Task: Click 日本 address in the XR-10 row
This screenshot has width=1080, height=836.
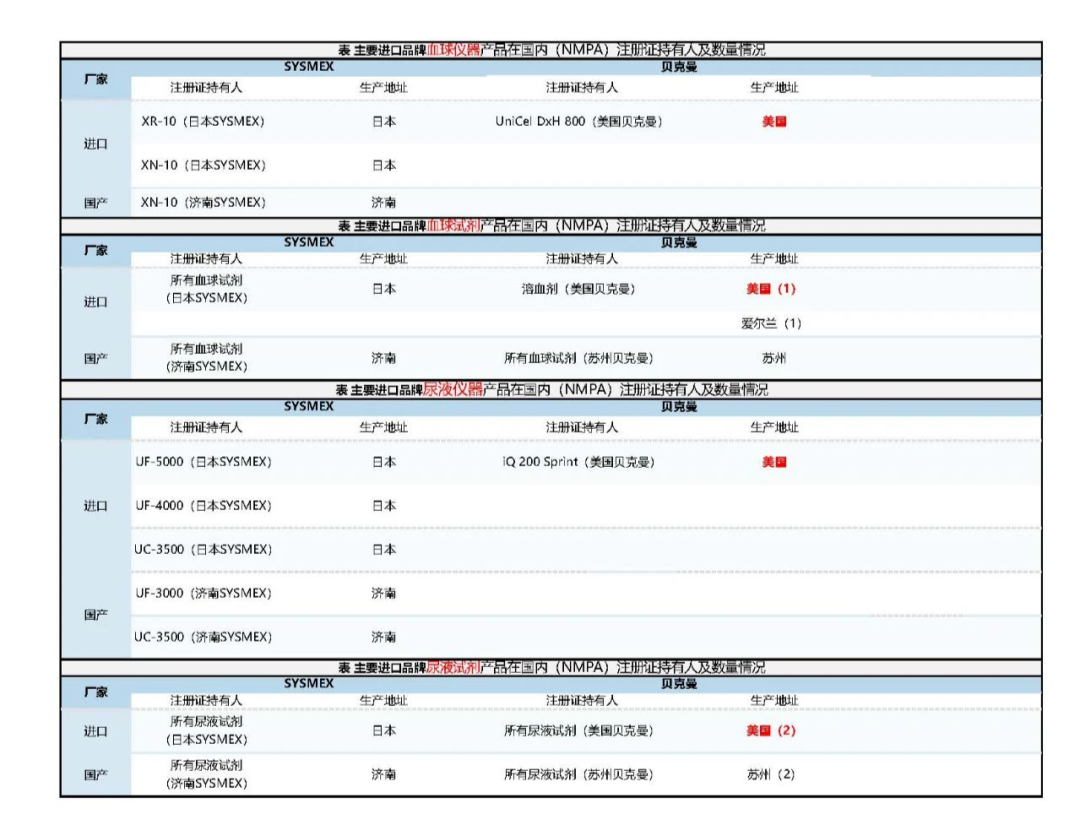Action: [384, 121]
